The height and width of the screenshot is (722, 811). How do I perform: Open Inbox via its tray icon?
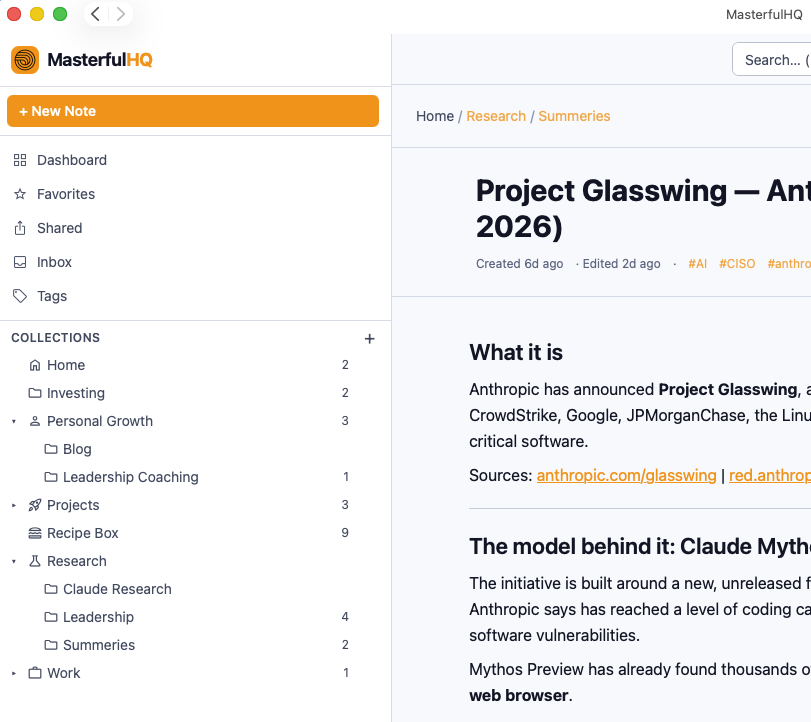coord(20,262)
